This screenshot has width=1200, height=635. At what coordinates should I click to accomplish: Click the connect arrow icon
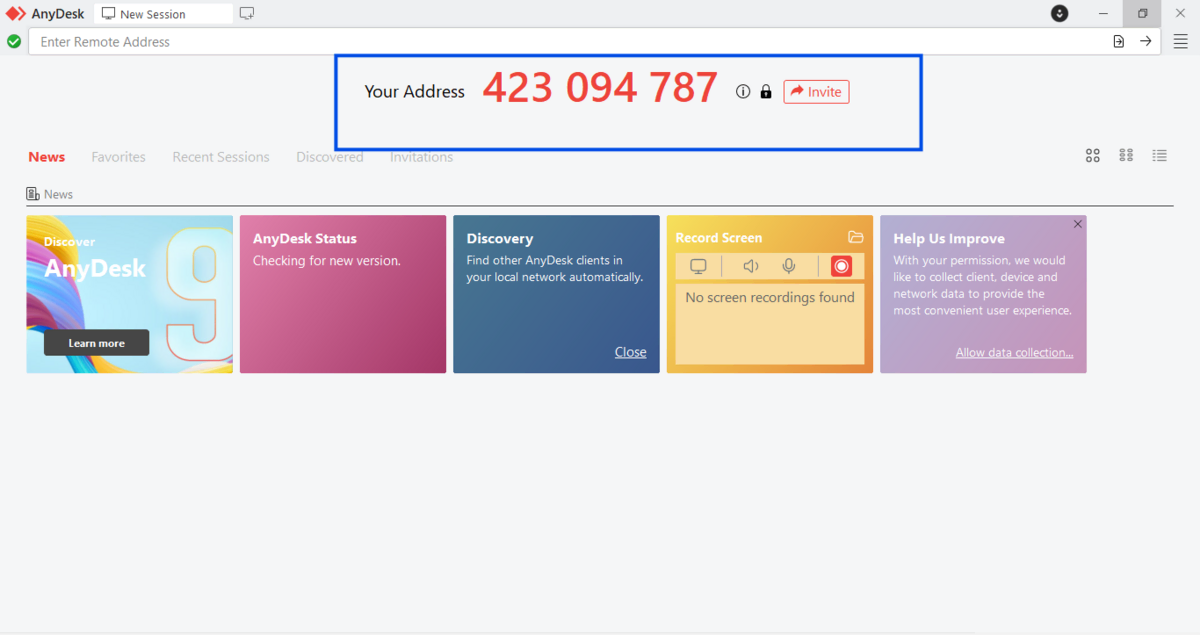pyautogui.click(x=1146, y=41)
